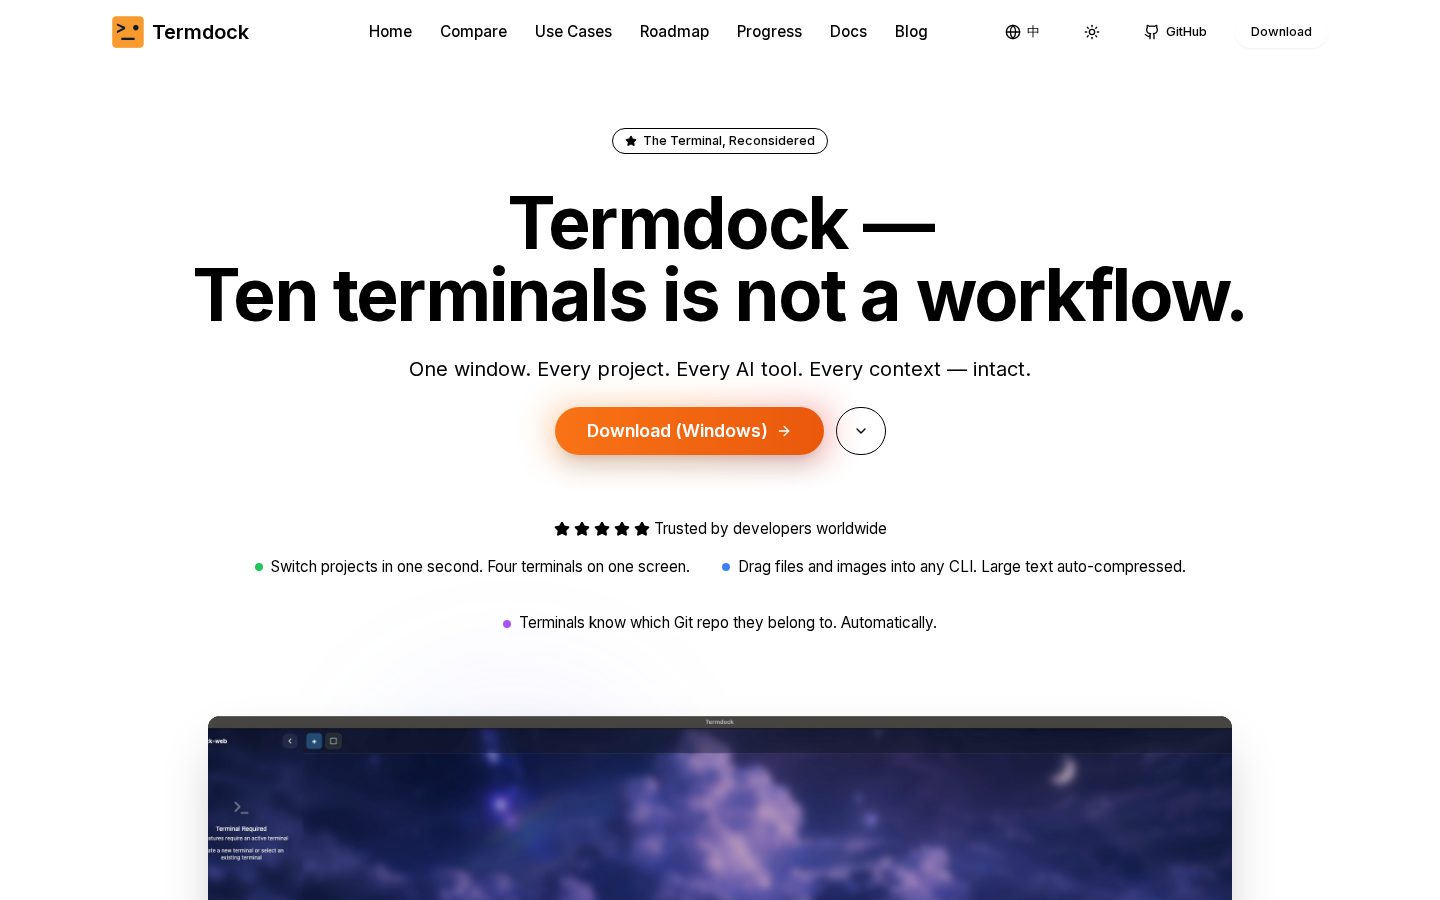The width and height of the screenshot is (1440, 900).
Task: Open the Progress nav item
Action: click(x=769, y=32)
